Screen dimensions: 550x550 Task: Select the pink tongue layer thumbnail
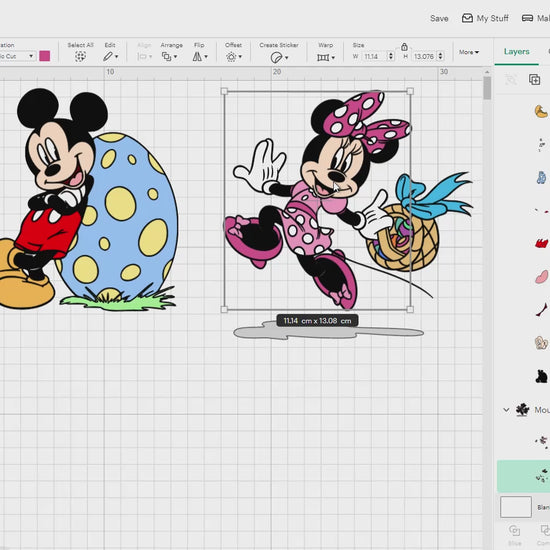coord(541,276)
